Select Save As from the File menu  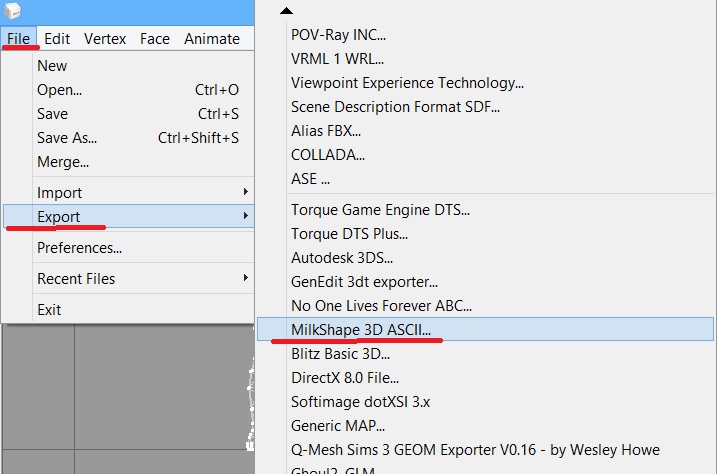point(67,138)
